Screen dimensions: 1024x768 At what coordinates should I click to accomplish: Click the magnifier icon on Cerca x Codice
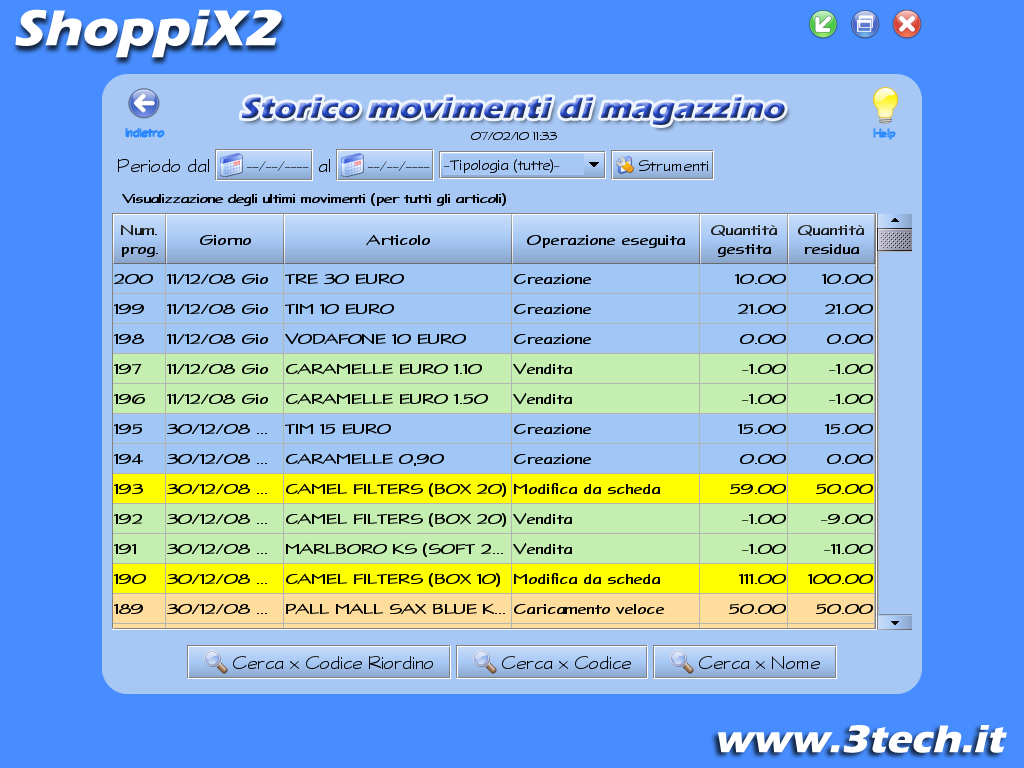485,662
